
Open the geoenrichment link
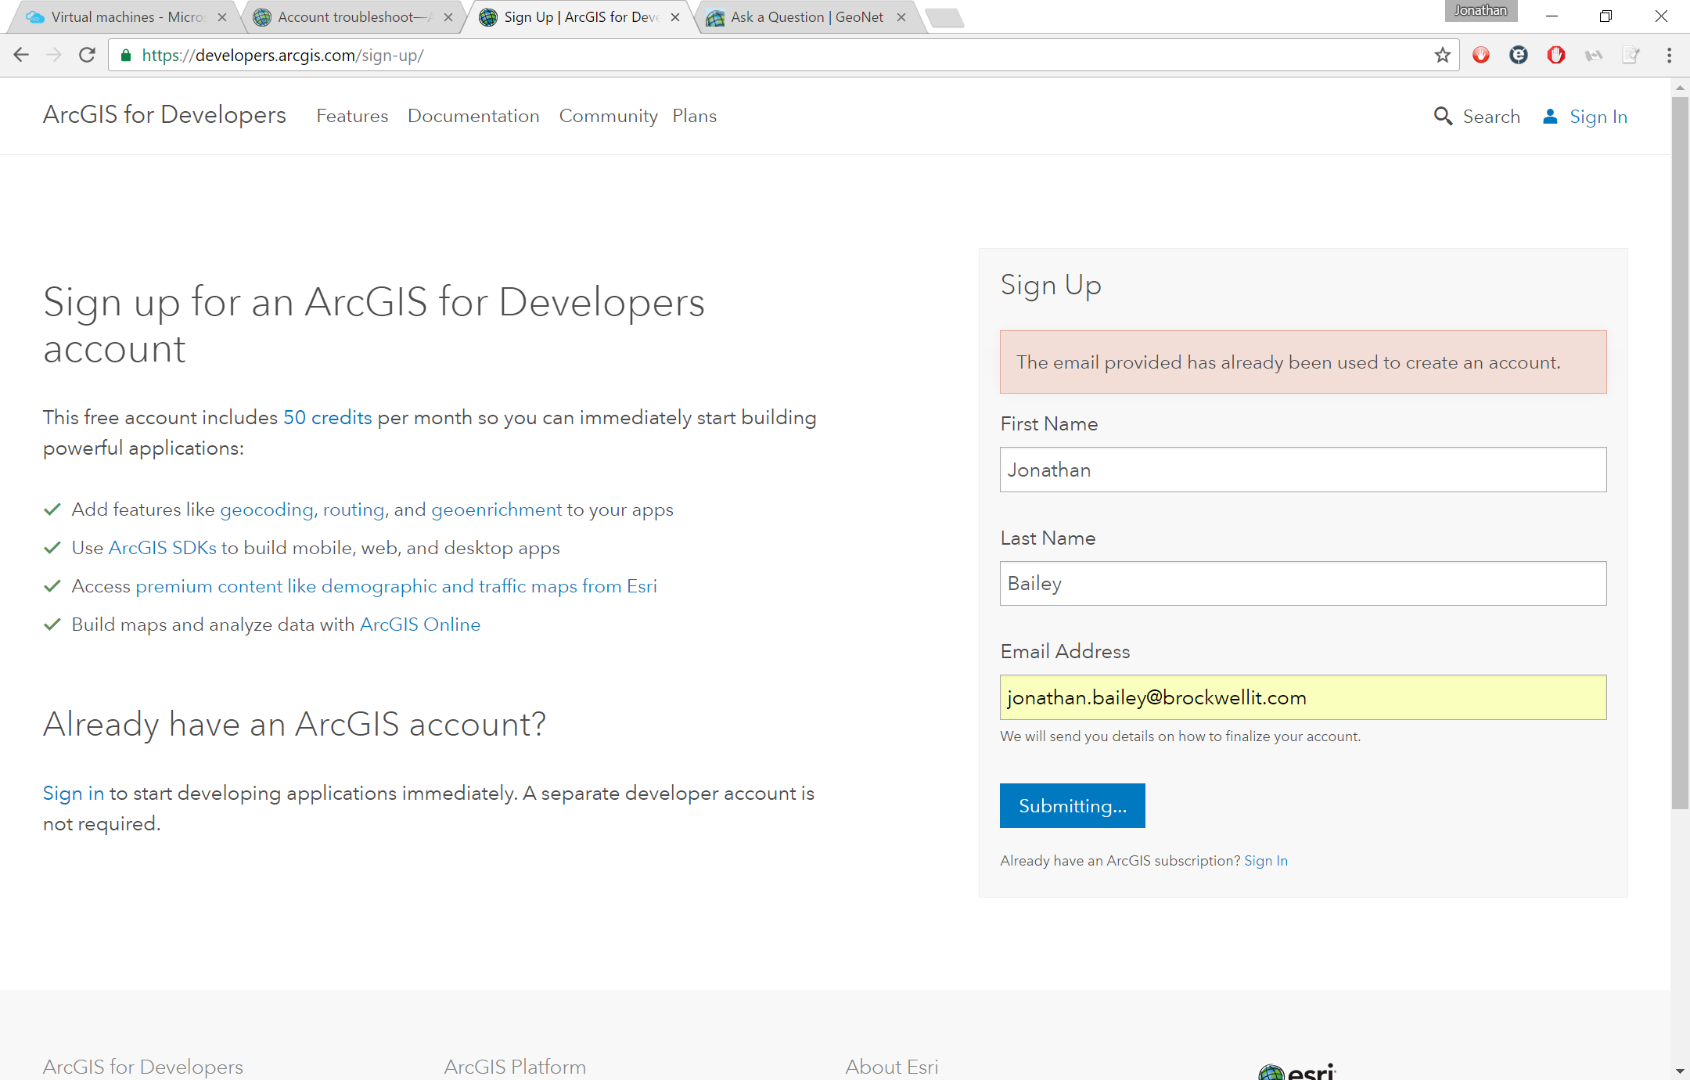click(x=496, y=510)
